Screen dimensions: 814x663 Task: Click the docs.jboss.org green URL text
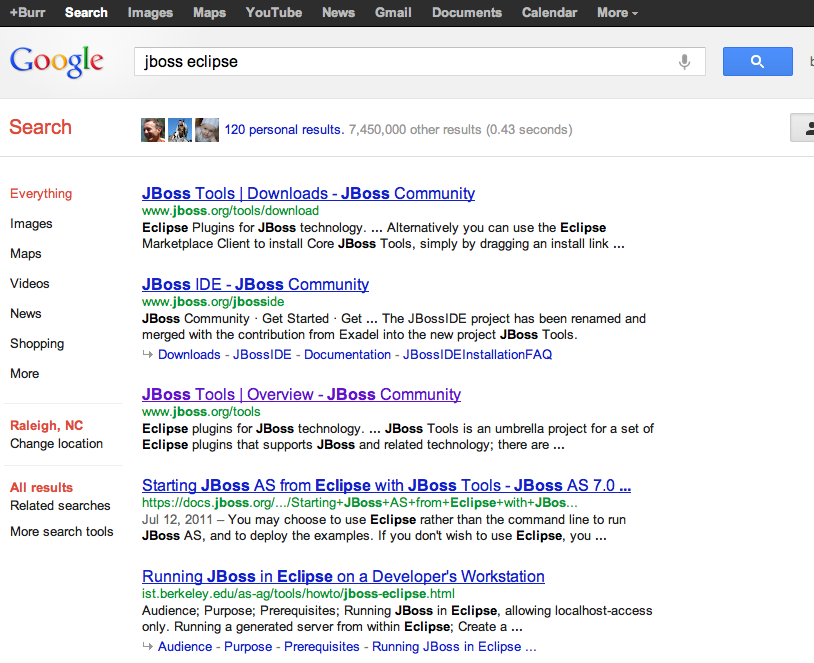click(x=359, y=503)
